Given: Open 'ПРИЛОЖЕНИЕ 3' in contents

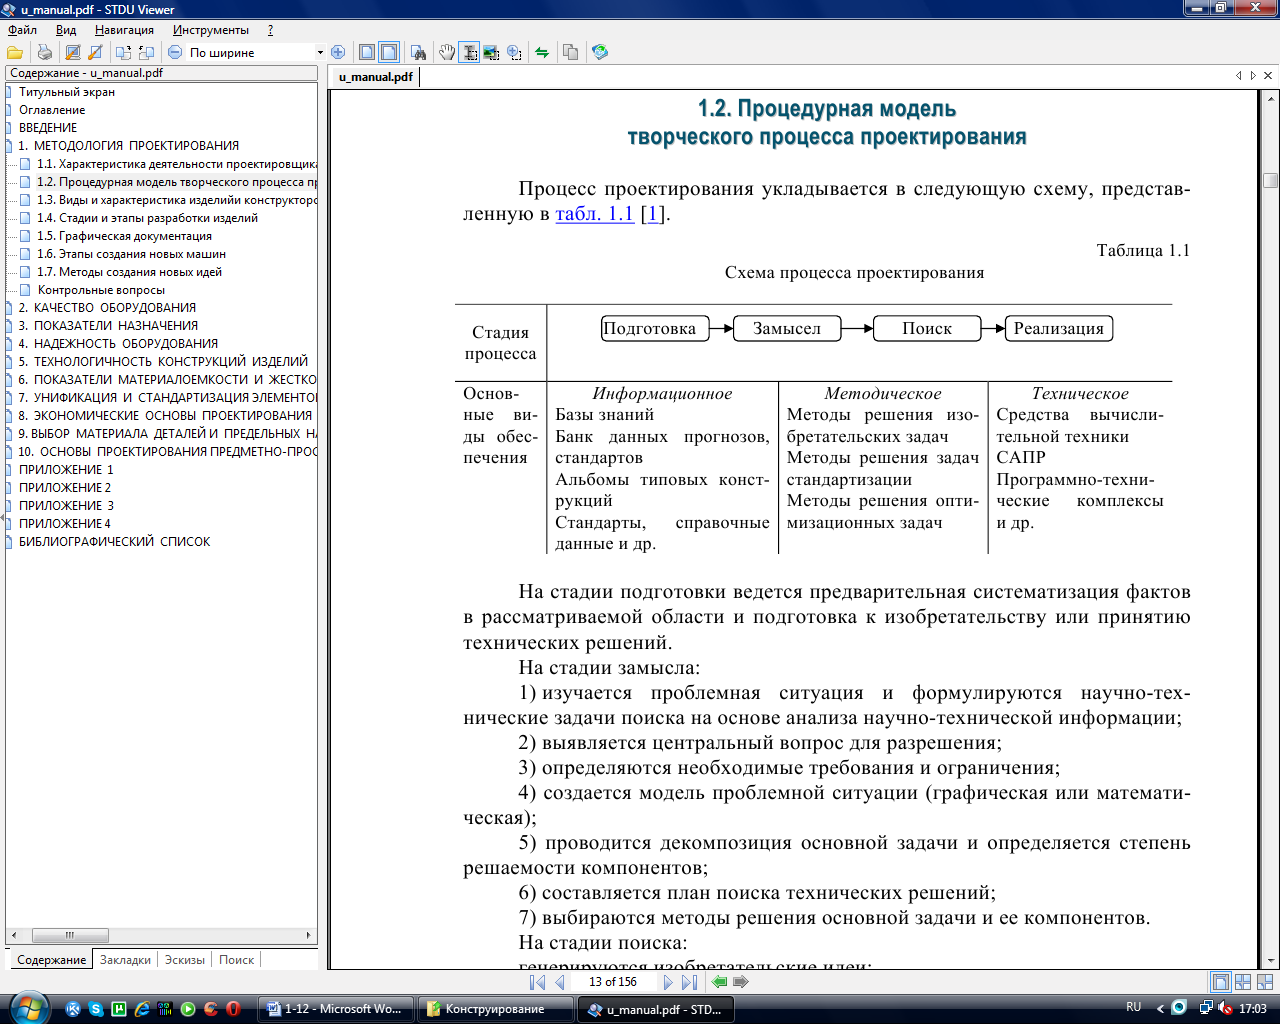Looking at the screenshot, I should [x=66, y=506].
